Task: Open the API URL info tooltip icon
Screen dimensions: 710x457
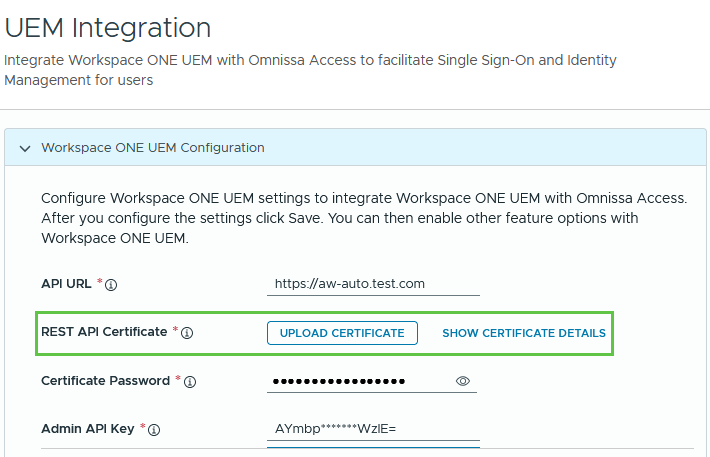Action: tap(111, 285)
